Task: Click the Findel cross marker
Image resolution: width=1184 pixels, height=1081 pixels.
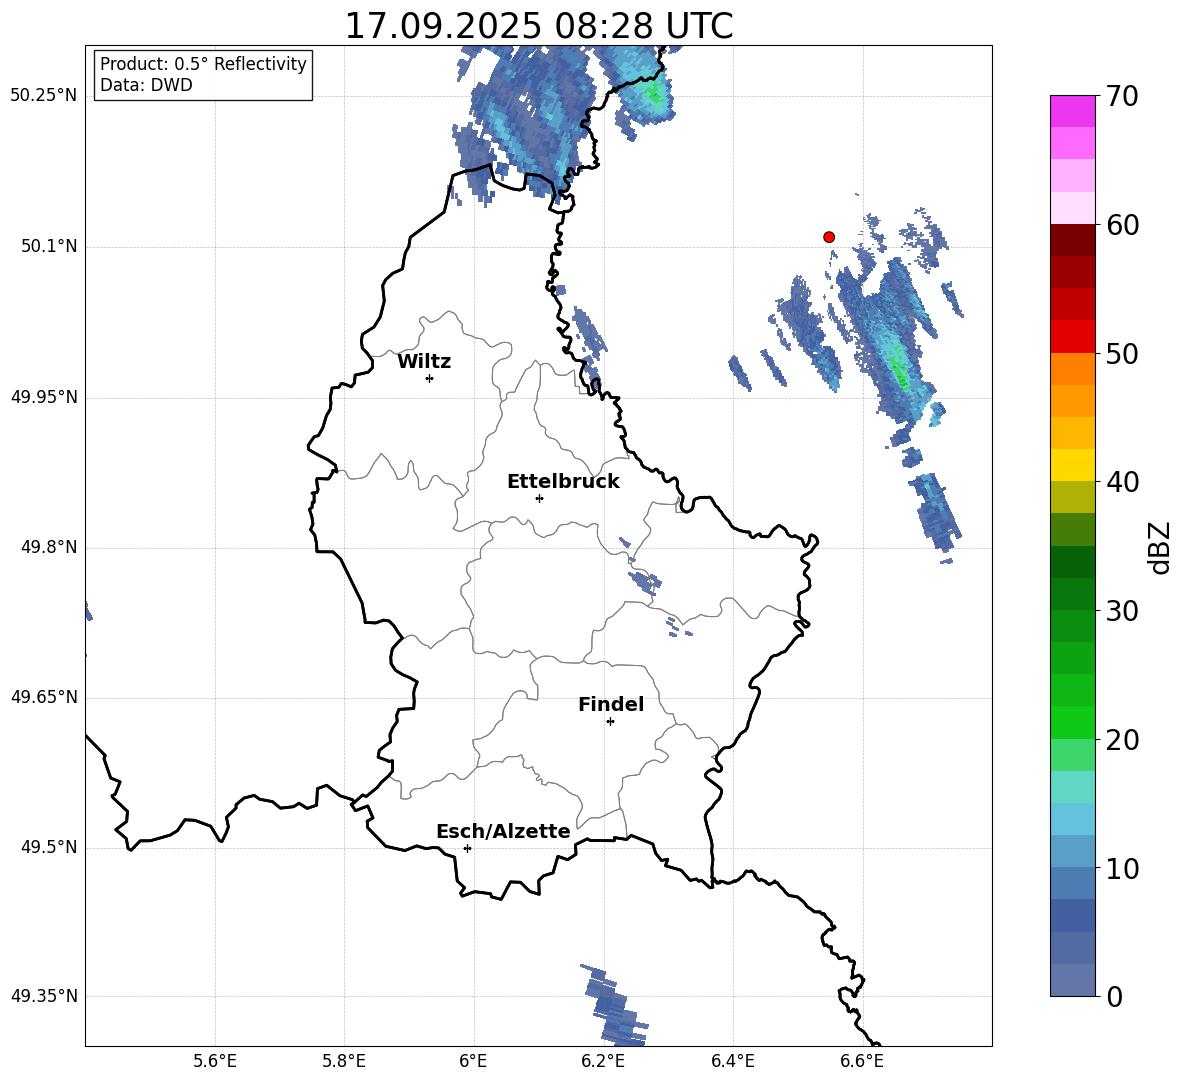Action: 610,722
